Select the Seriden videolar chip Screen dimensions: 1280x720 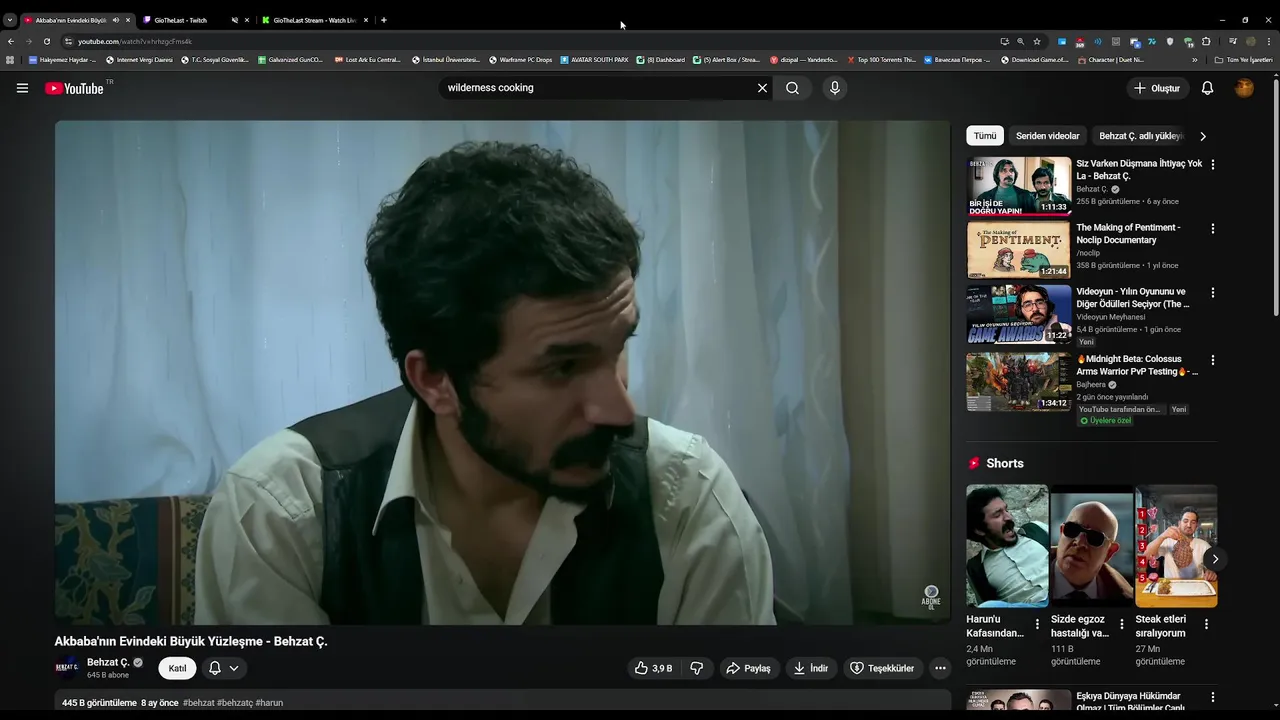point(1048,136)
